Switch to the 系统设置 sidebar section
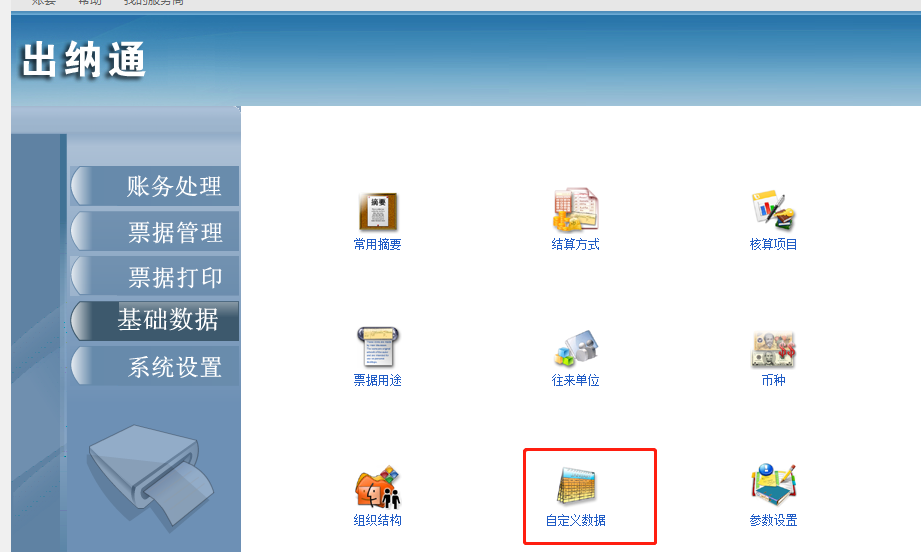The width and height of the screenshot is (921, 552). (x=155, y=366)
